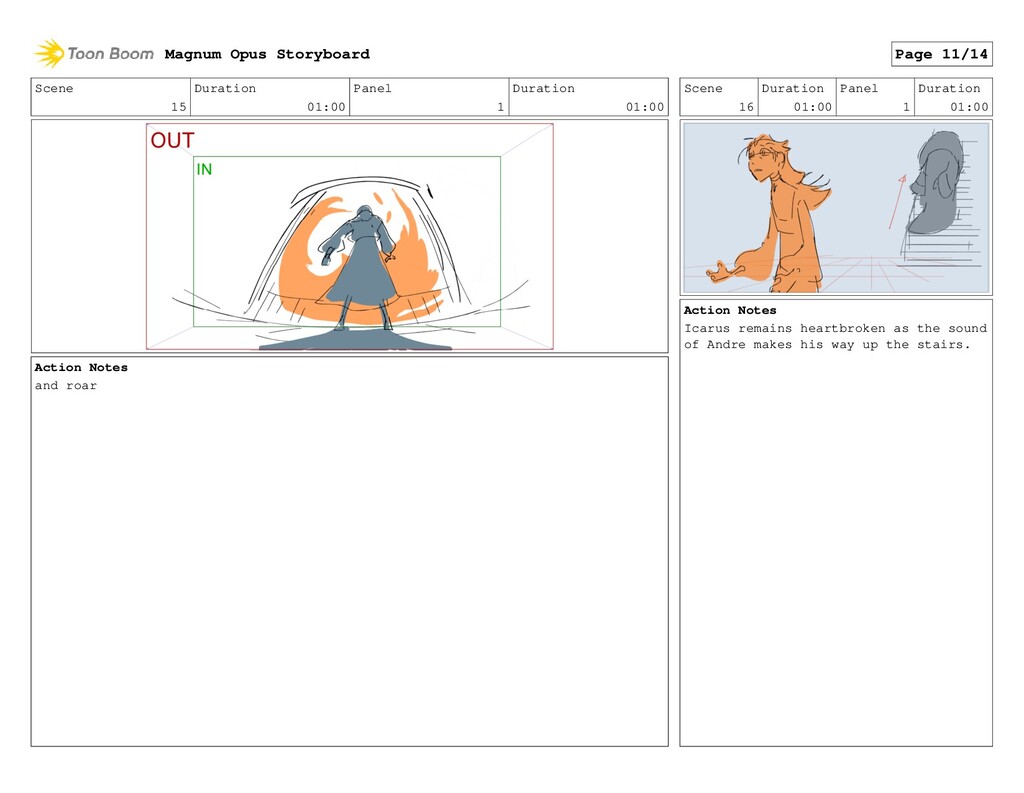Viewport: 1024px width, 793px height.
Task: Select the Scene 16 panel duration 01:00
Action: [969, 107]
